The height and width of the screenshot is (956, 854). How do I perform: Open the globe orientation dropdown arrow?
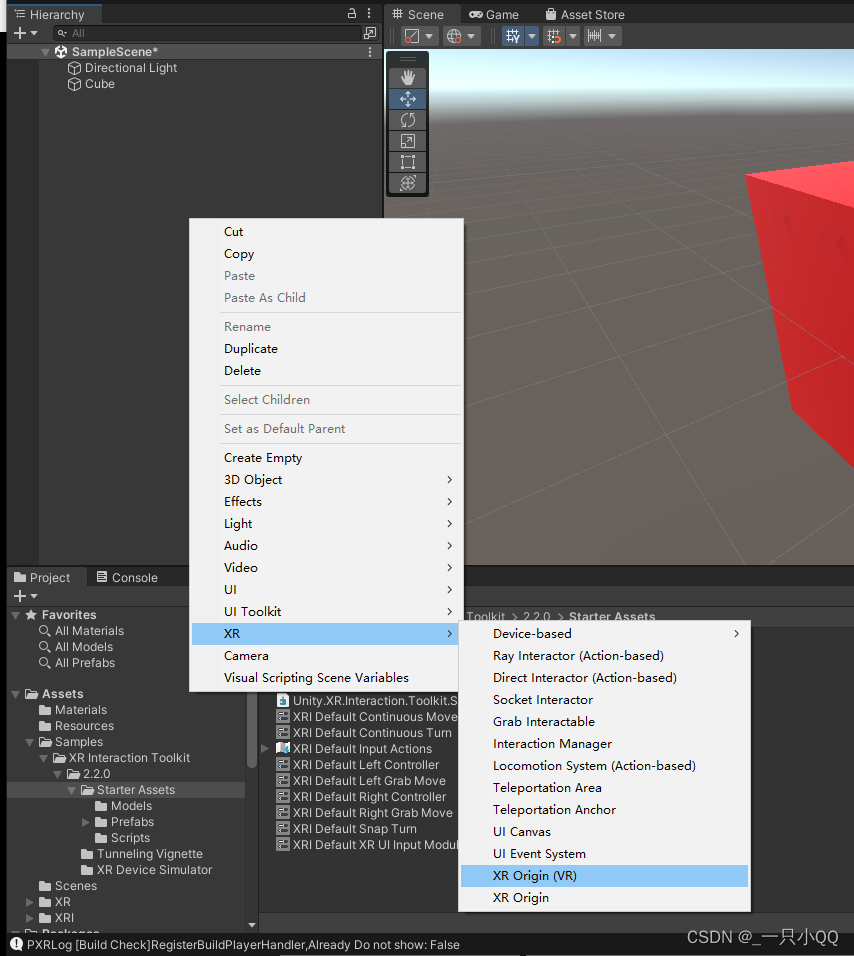point(471,36)
